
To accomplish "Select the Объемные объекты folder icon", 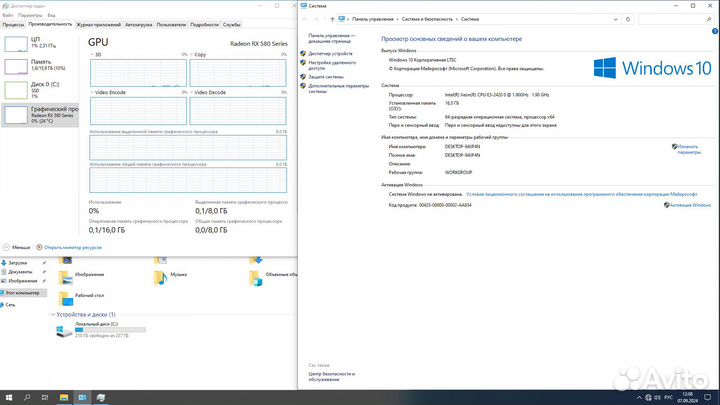I will coord(256,278).
